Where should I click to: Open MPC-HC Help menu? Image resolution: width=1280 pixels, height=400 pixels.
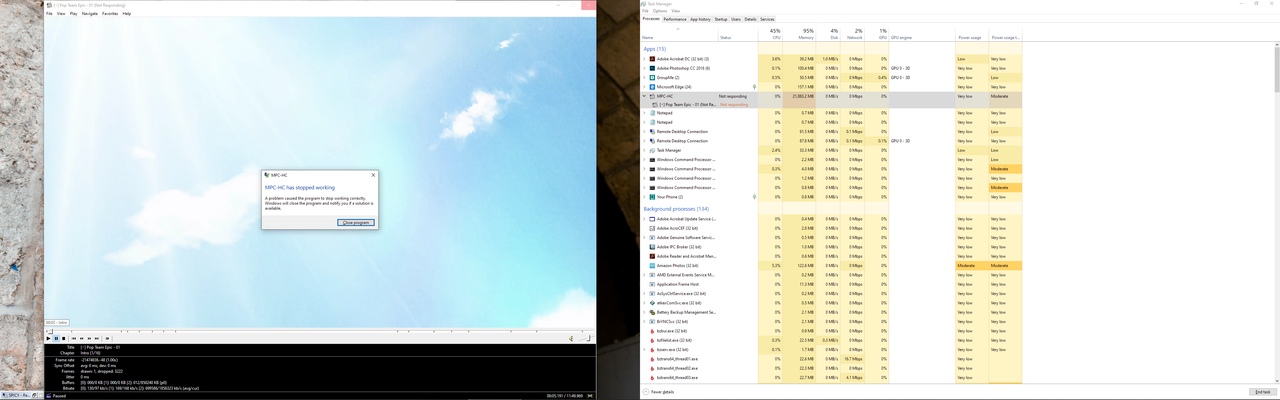pos(127,14)
